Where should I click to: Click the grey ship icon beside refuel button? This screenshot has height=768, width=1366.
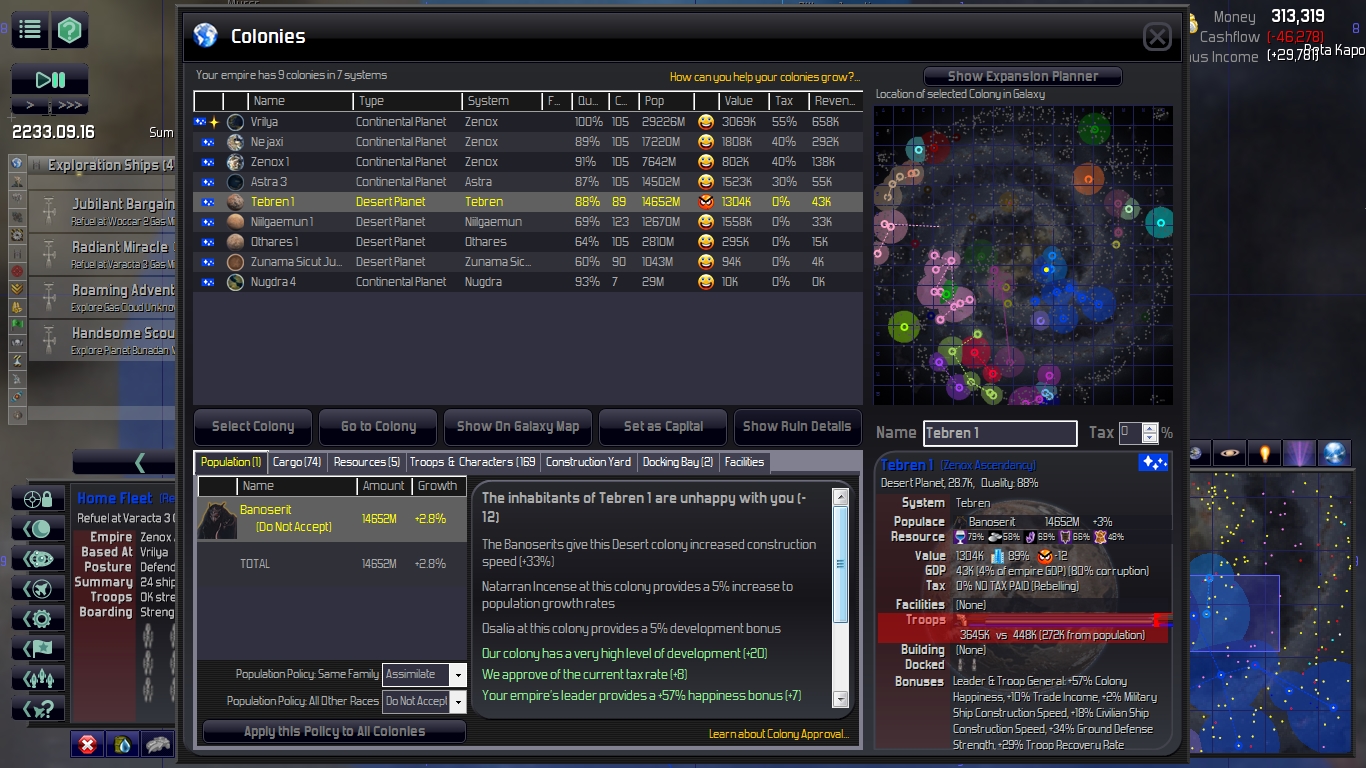[158, 744]
